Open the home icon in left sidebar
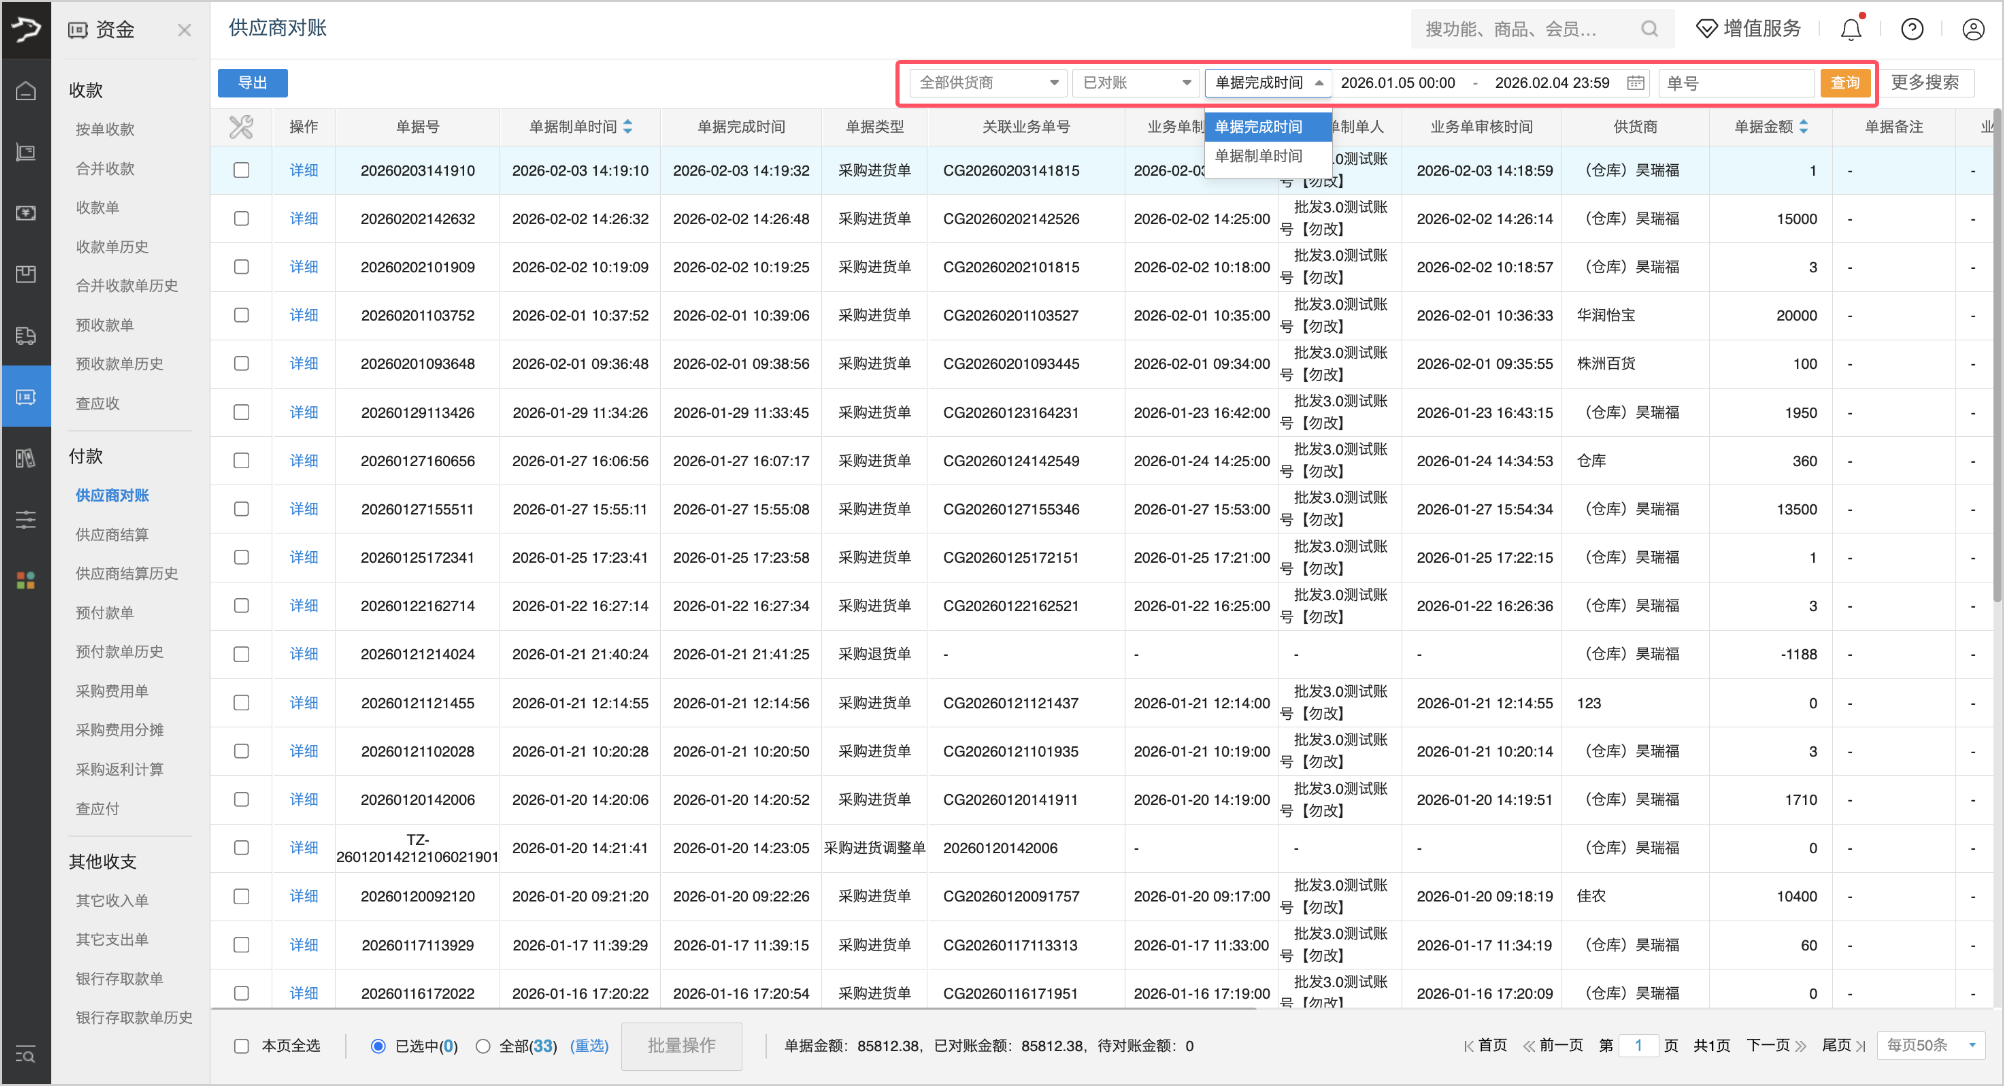 click(x=26, y=91)
